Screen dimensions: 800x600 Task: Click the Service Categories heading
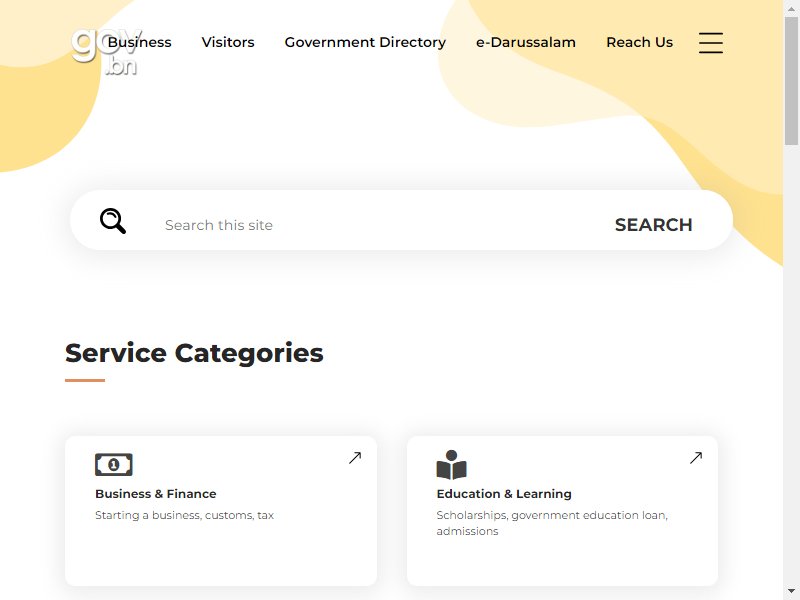click(194, 353)
